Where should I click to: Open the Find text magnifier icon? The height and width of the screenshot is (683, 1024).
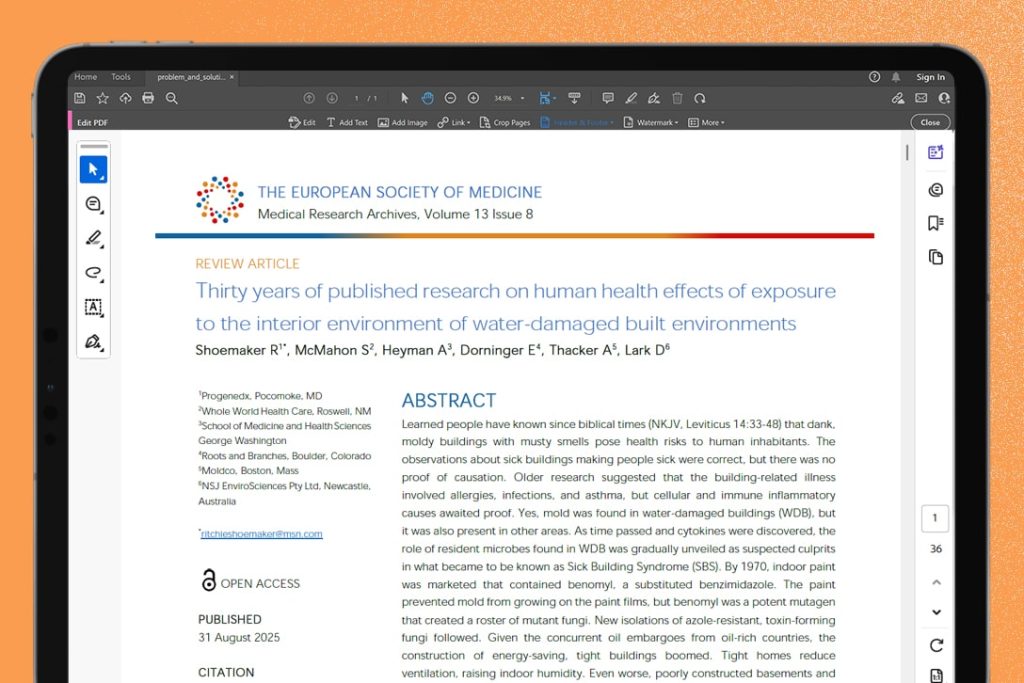172,98
